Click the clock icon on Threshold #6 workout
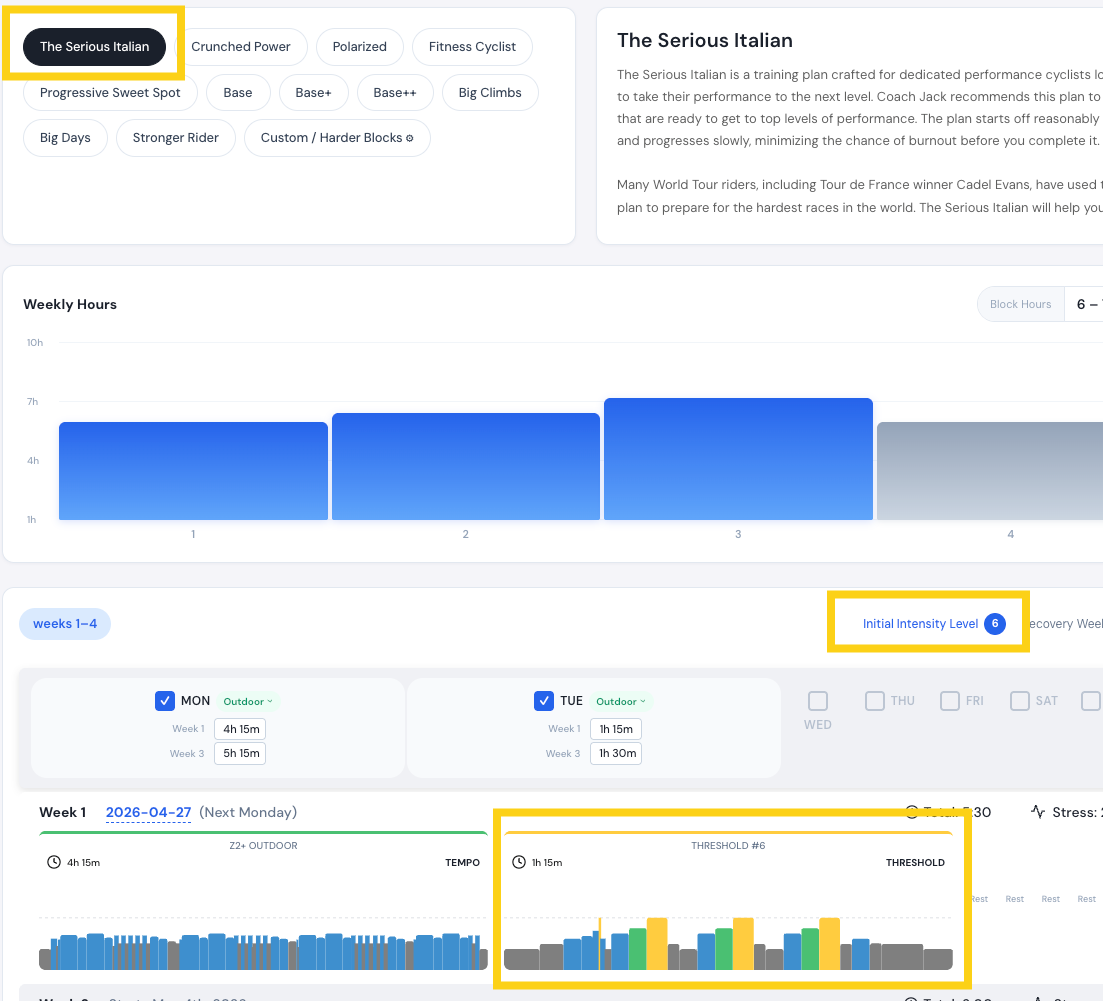Screen dimensions: 1103x1001 tap(518, 862)
